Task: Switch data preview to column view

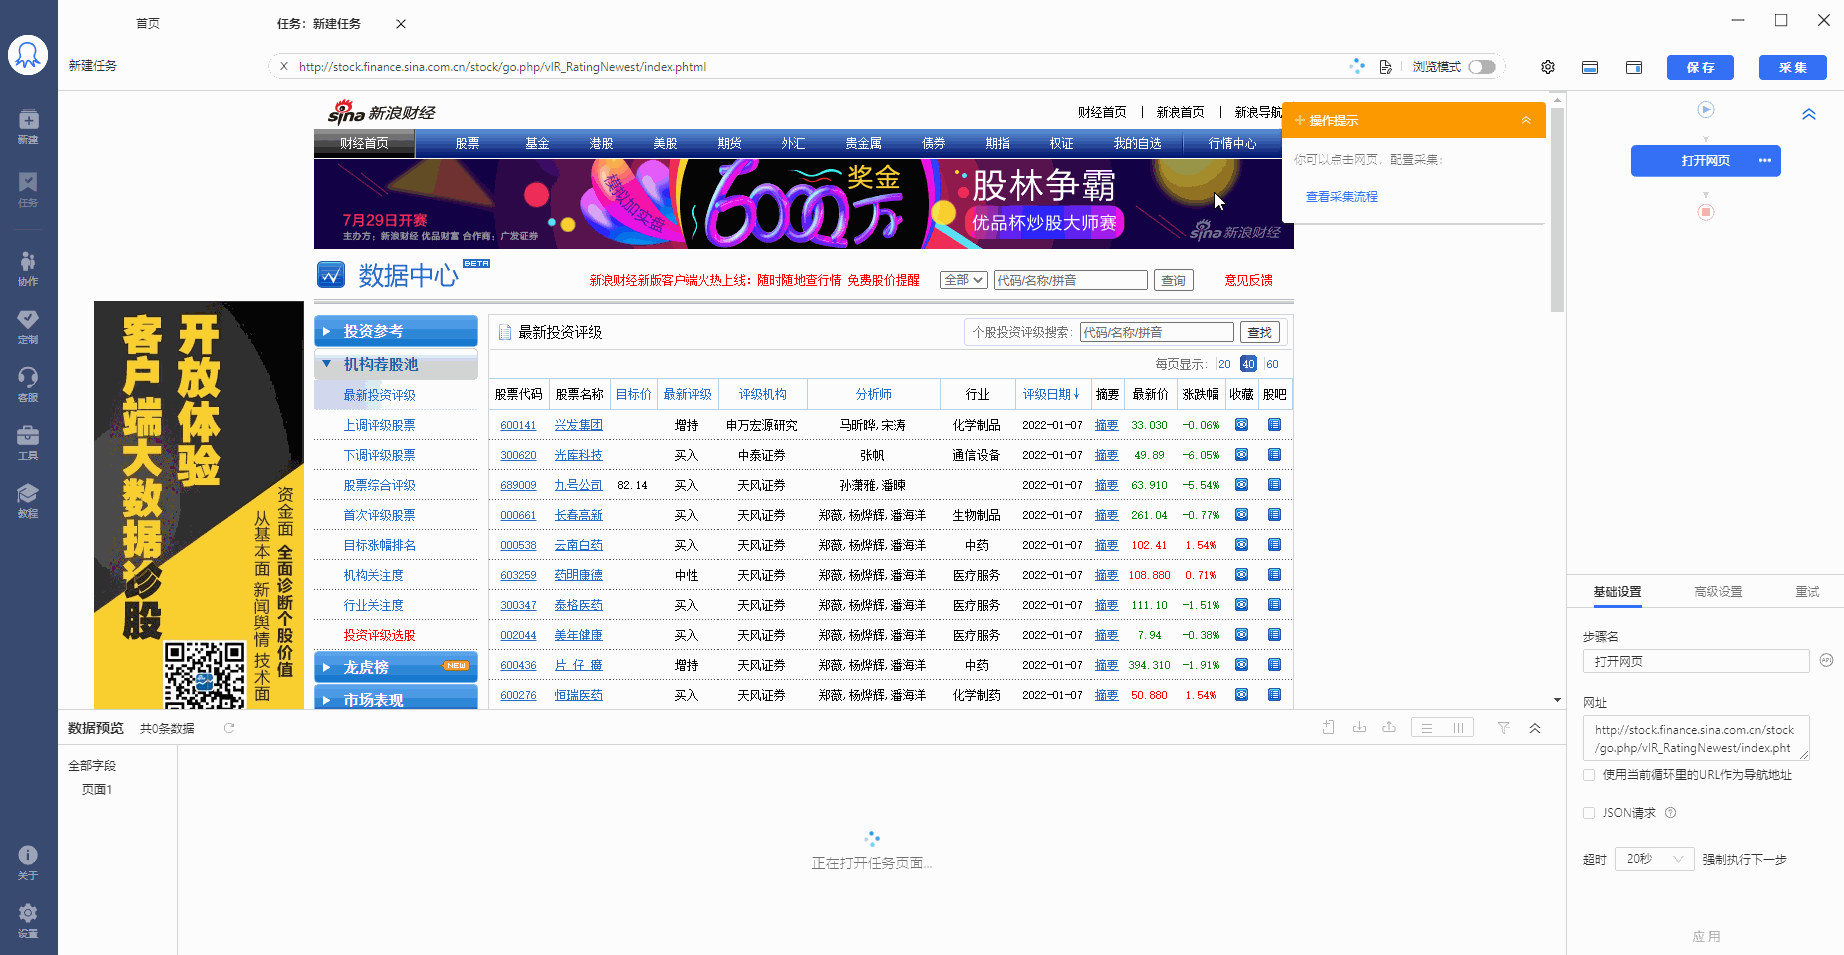Action: 1458,728
